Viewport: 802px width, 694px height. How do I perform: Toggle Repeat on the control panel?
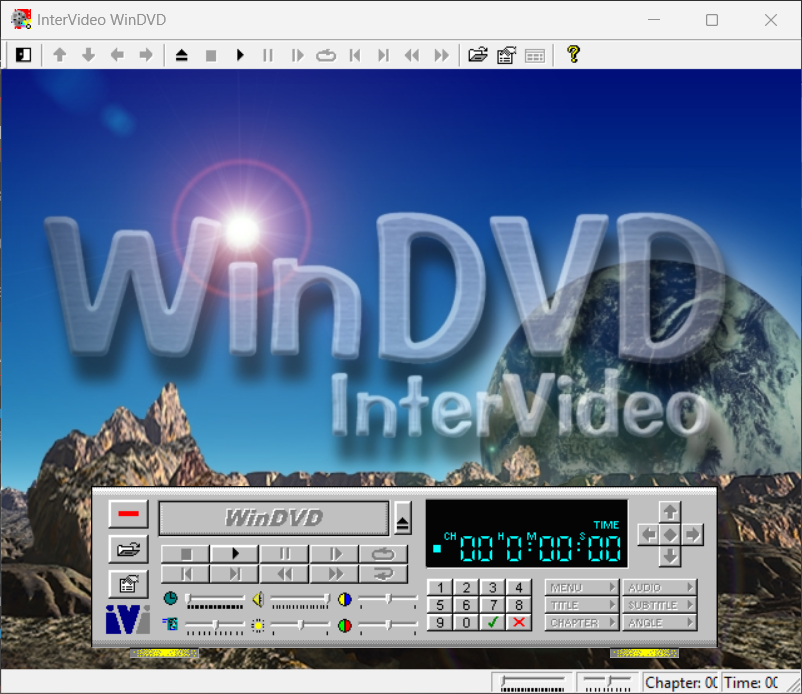(x=384, y=554)
